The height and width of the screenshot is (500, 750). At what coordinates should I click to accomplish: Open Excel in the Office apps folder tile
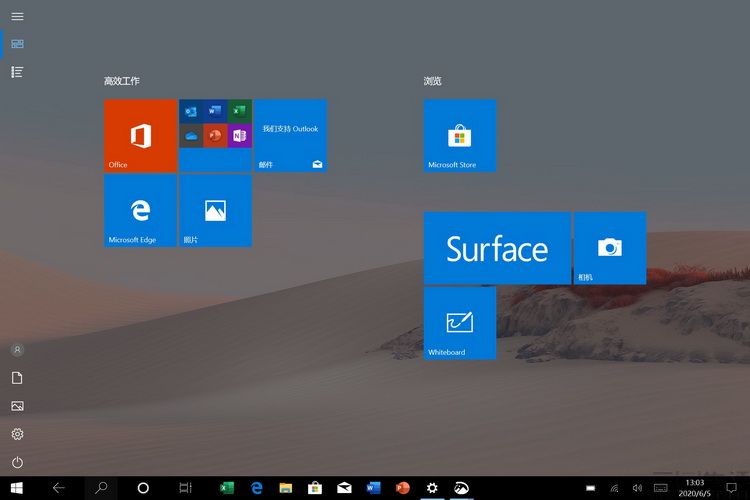click(x=240, y=111)
